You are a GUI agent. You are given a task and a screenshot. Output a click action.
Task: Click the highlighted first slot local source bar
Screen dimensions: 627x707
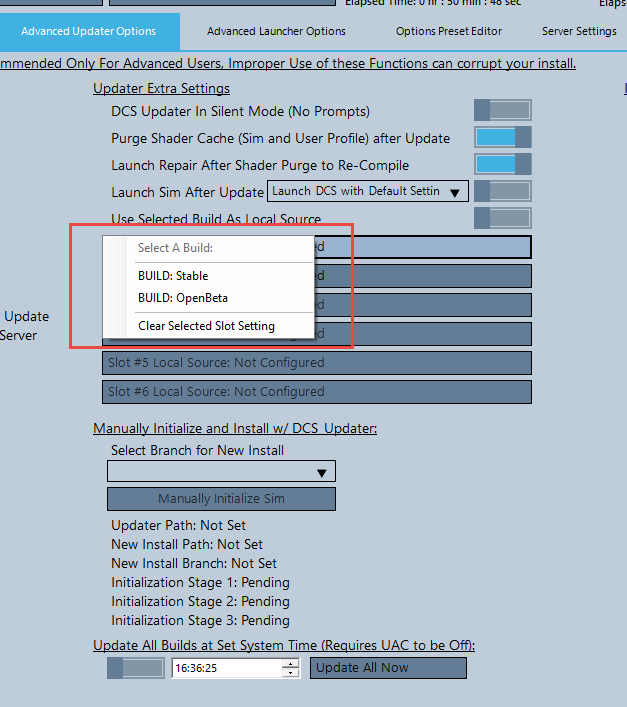(x=423, y=247)
